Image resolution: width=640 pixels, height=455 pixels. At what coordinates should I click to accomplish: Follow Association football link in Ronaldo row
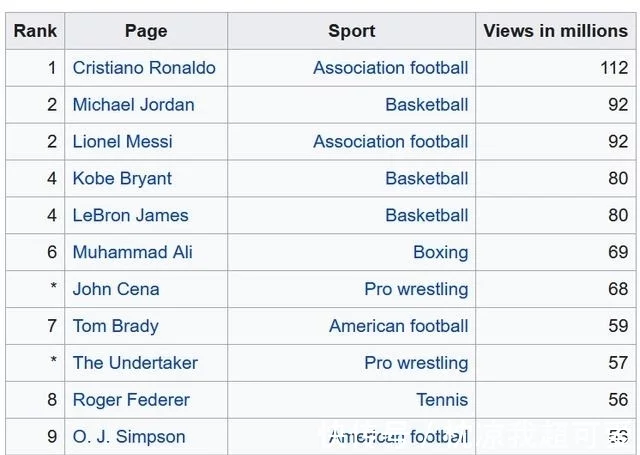click(391, 68)
